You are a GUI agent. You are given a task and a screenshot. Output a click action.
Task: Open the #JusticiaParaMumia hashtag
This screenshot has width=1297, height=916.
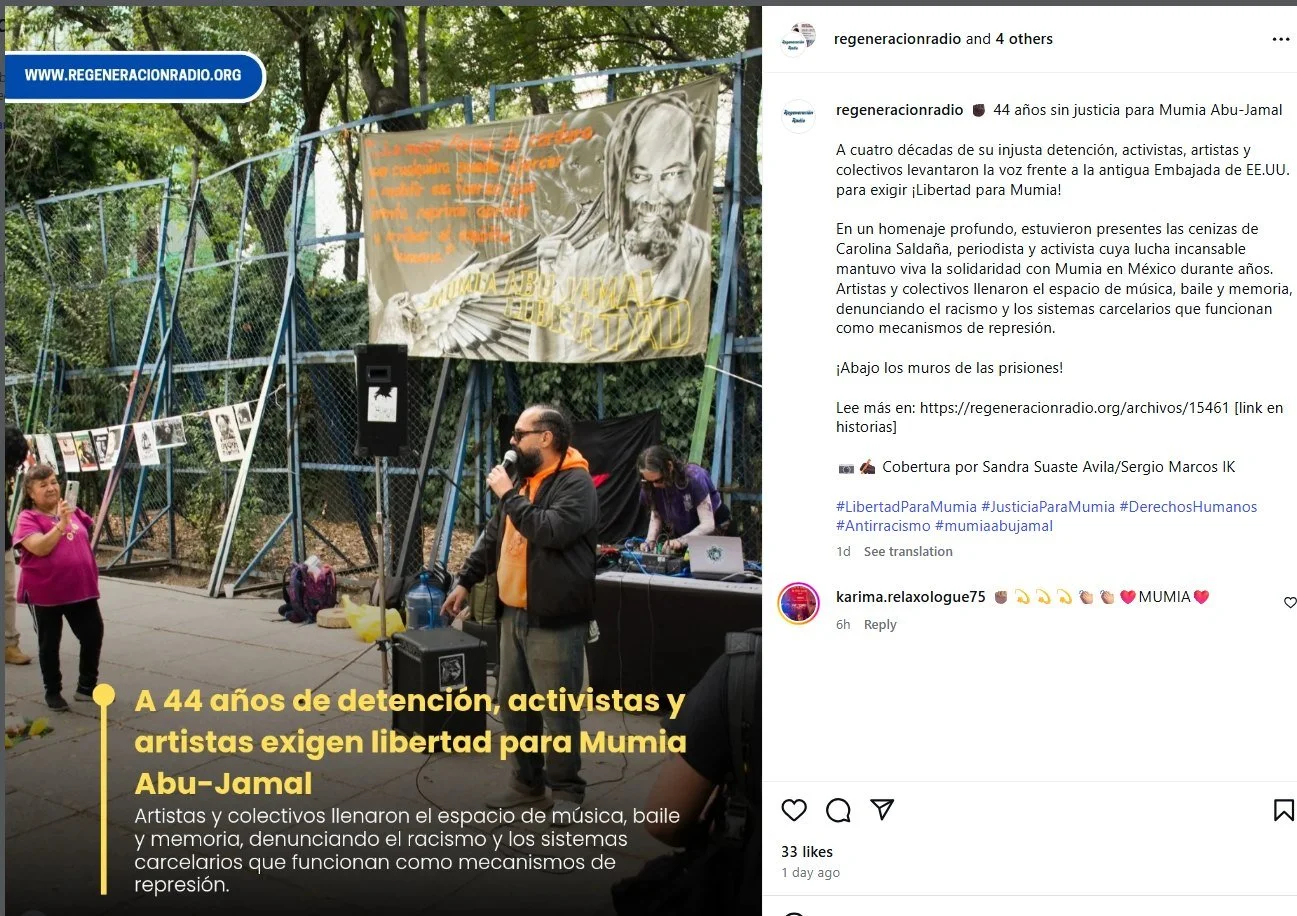tap(1048, 506)
